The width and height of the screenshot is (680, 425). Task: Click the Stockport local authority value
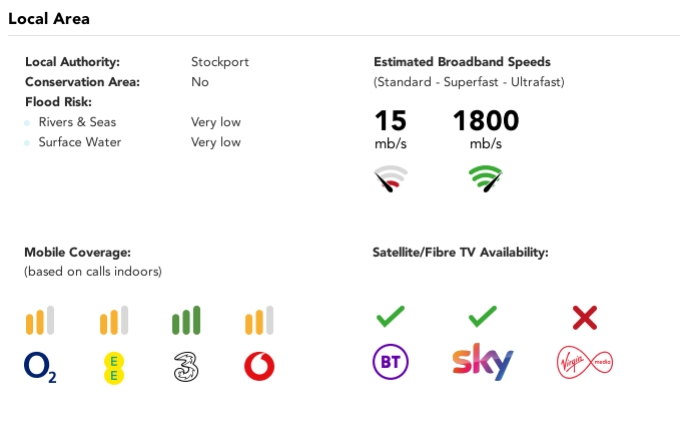coord(220,62)
